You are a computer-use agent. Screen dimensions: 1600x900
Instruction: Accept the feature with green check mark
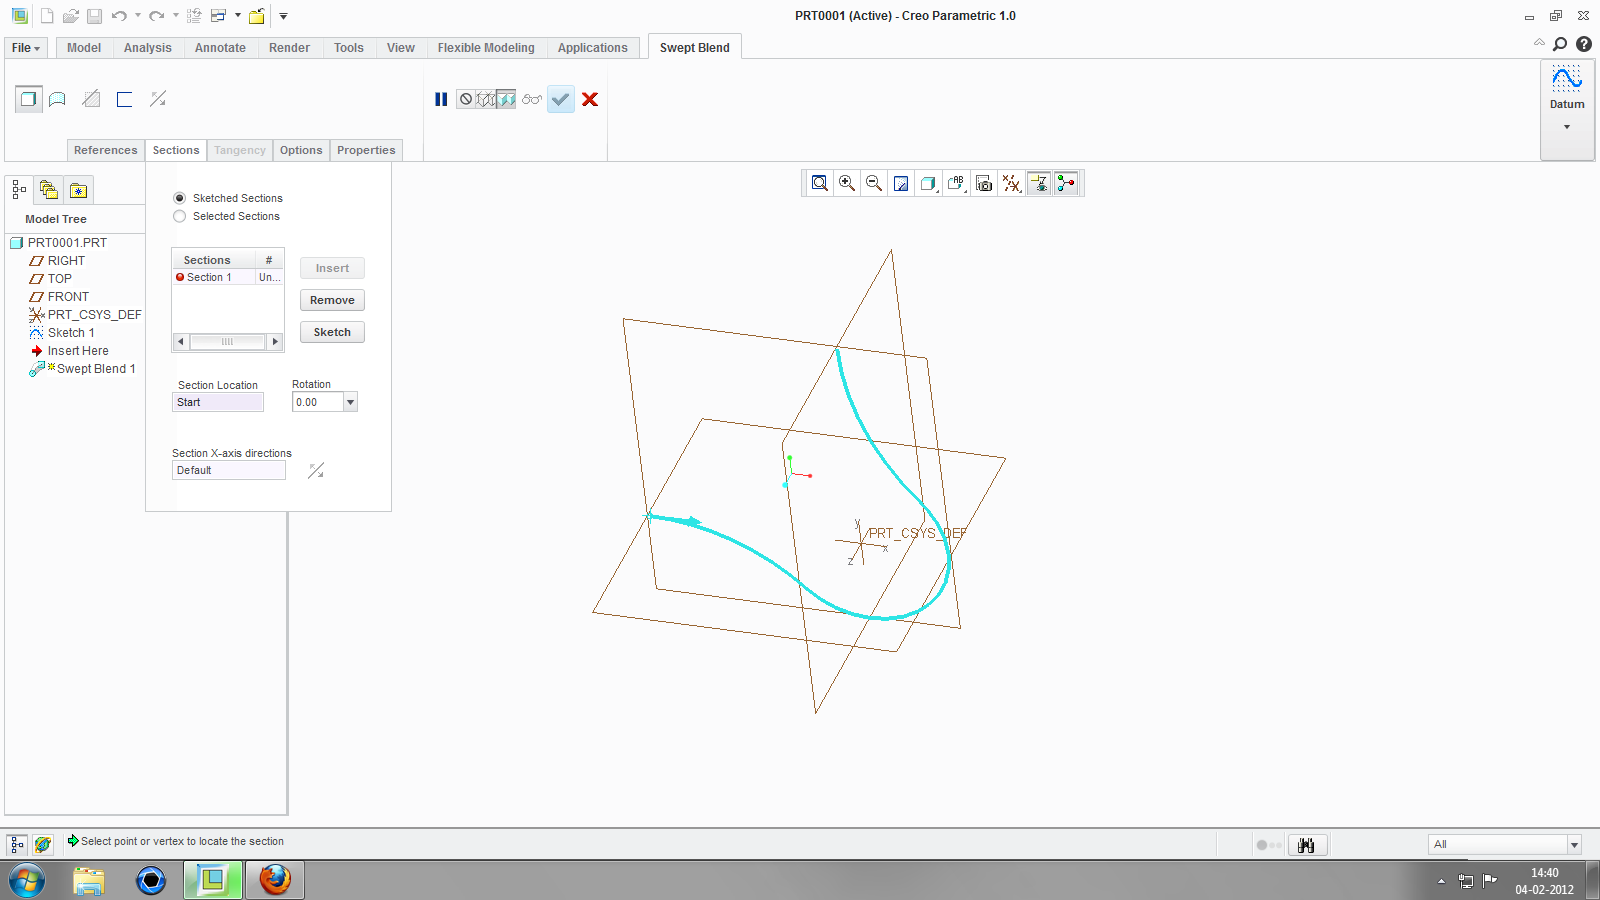[x=561, y=99]
